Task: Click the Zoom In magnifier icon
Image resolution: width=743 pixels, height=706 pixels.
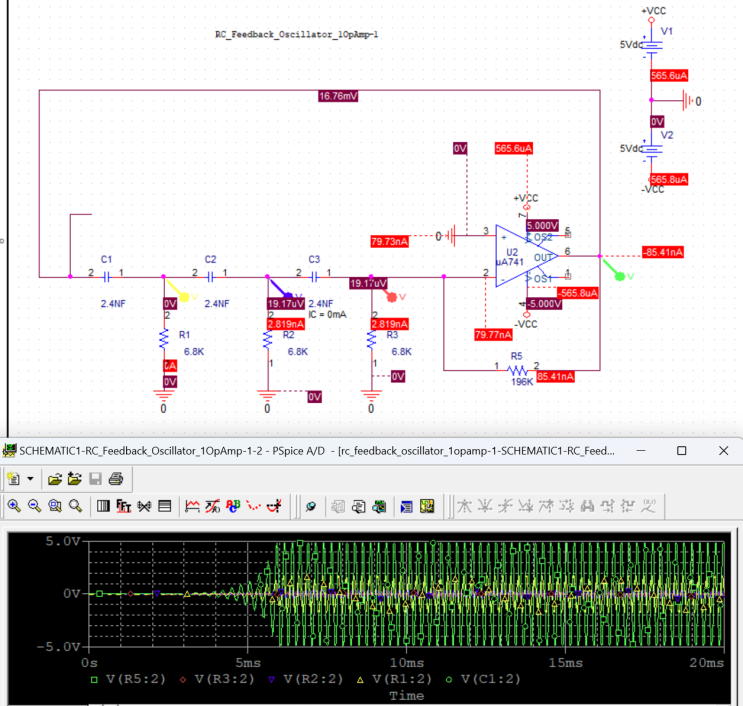Action: 14,506
